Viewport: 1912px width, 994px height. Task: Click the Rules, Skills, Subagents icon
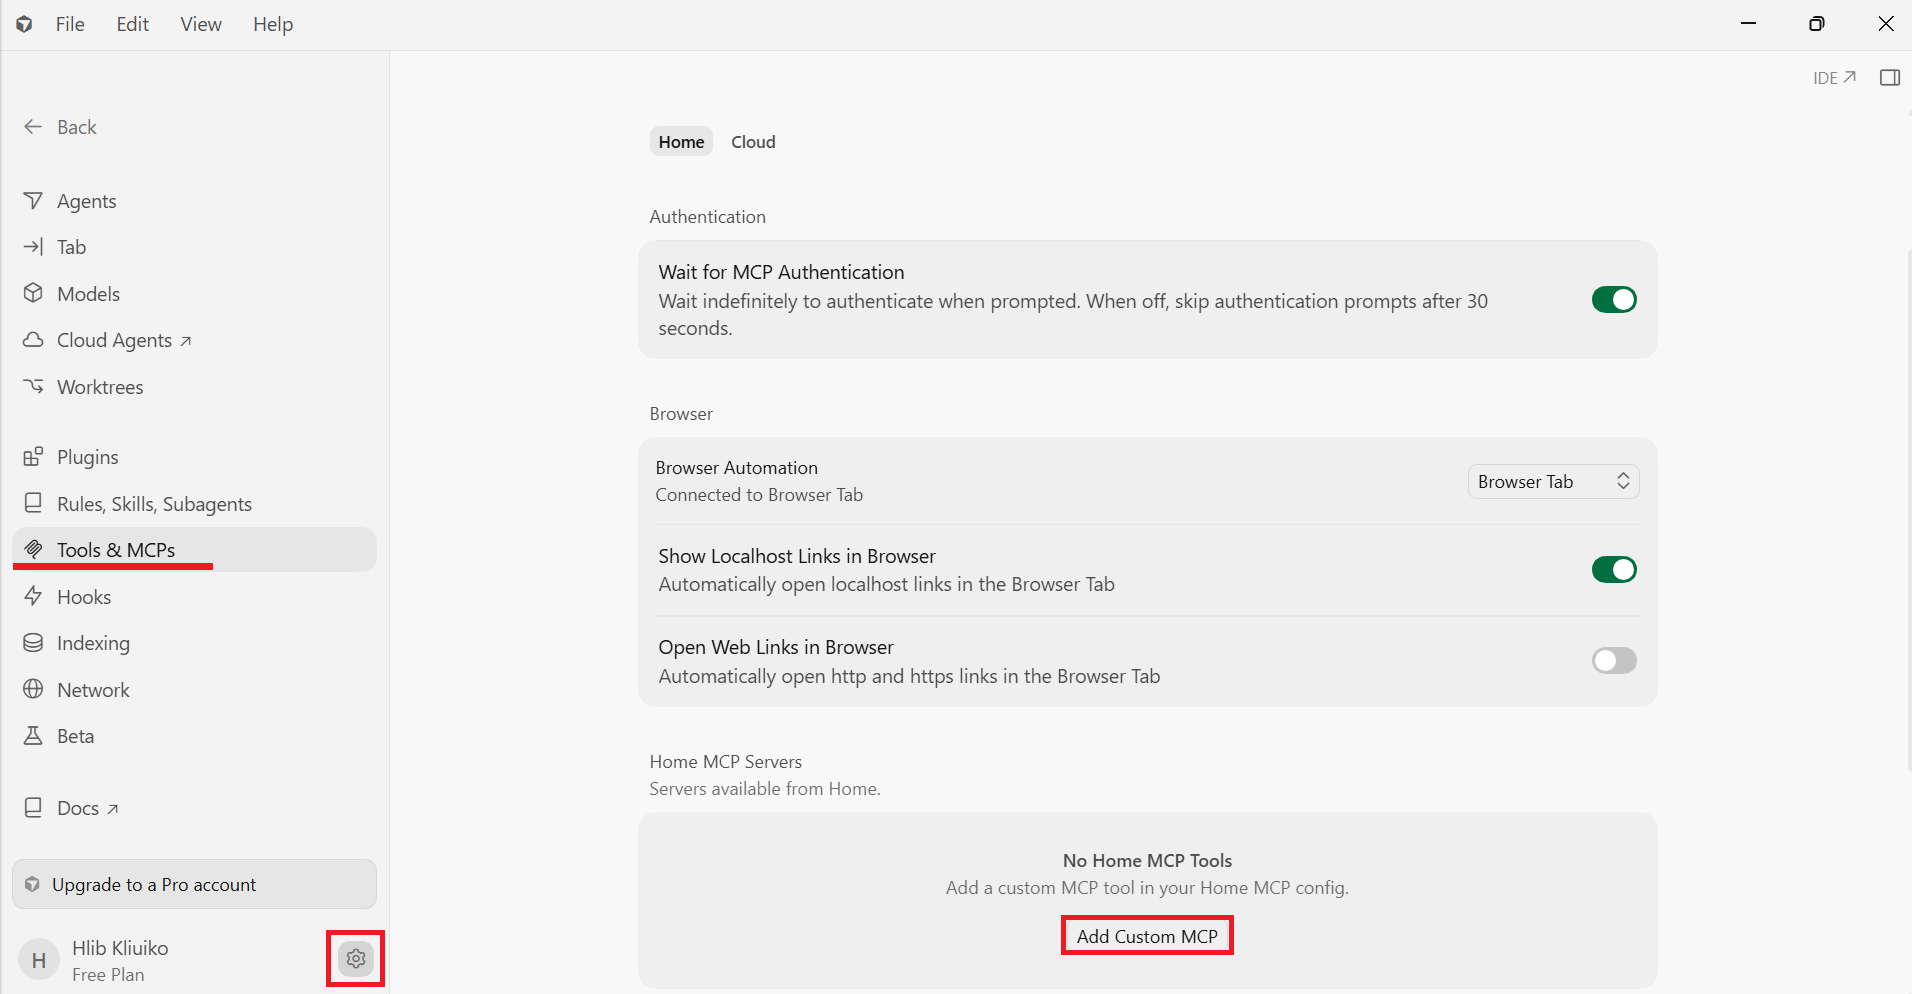(x=33, y=503)
